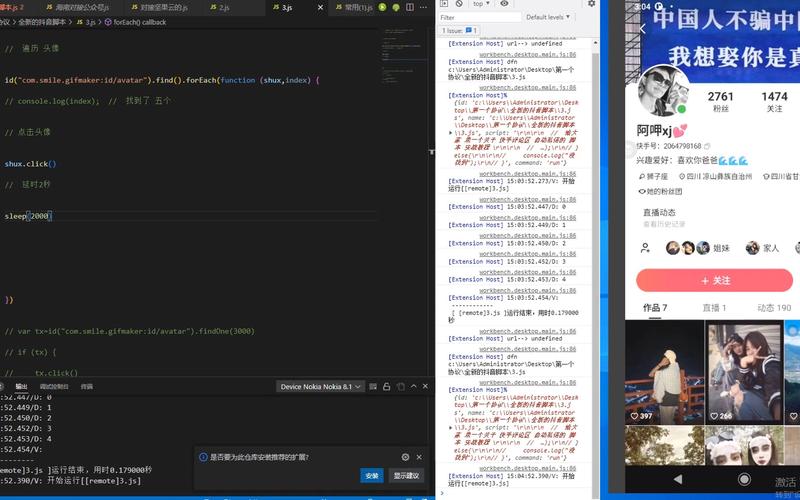
Task: Click the phone back arrow on profile
Action: [x=643, y=29]
